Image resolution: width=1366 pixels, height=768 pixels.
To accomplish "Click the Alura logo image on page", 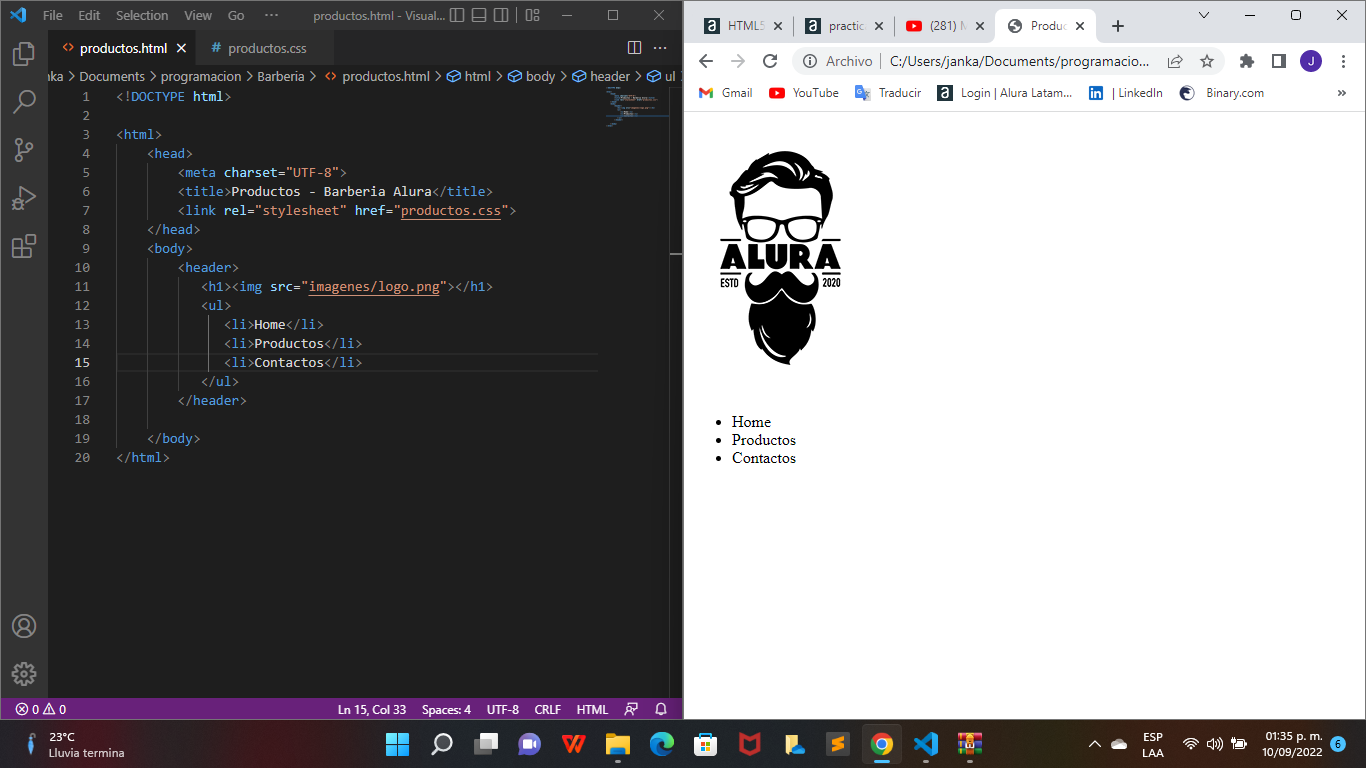I will (x=780, y=258).
